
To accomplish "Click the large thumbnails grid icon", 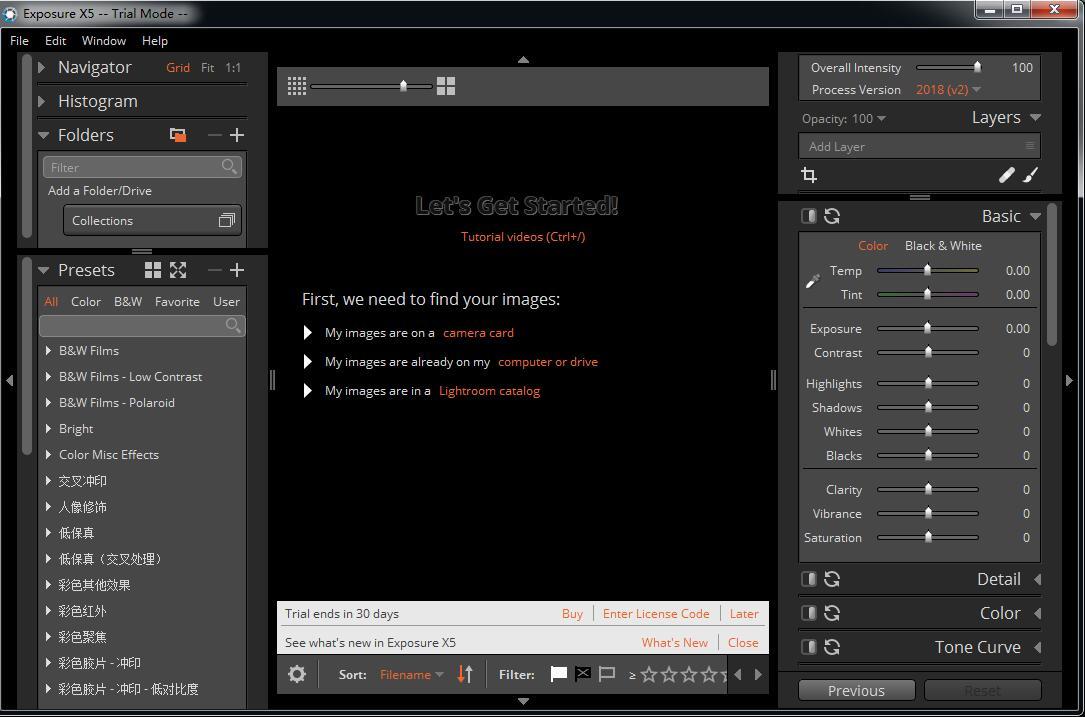I will pos(446,86).
